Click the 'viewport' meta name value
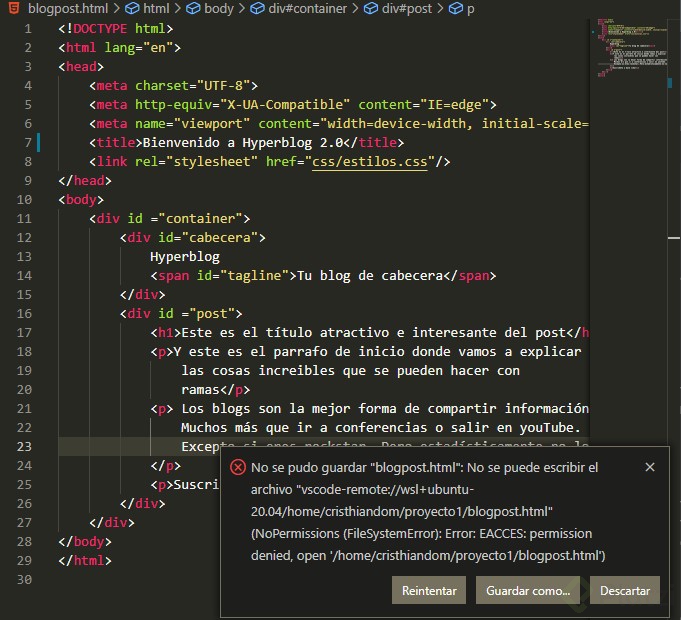 click(212, 124)
